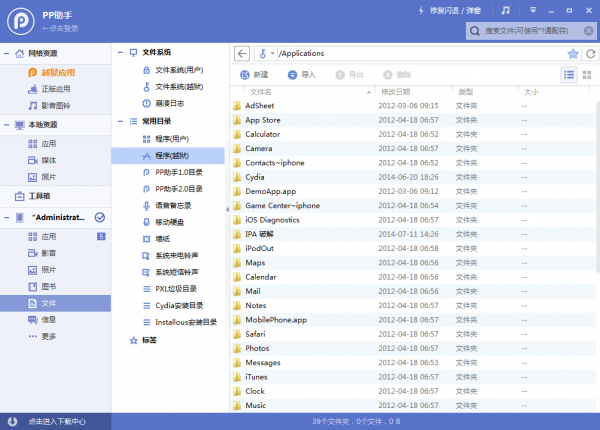Collapse the 网络资源 section
Image resolution: width=600 pixels, height=430 pixels.
(7, 54)
